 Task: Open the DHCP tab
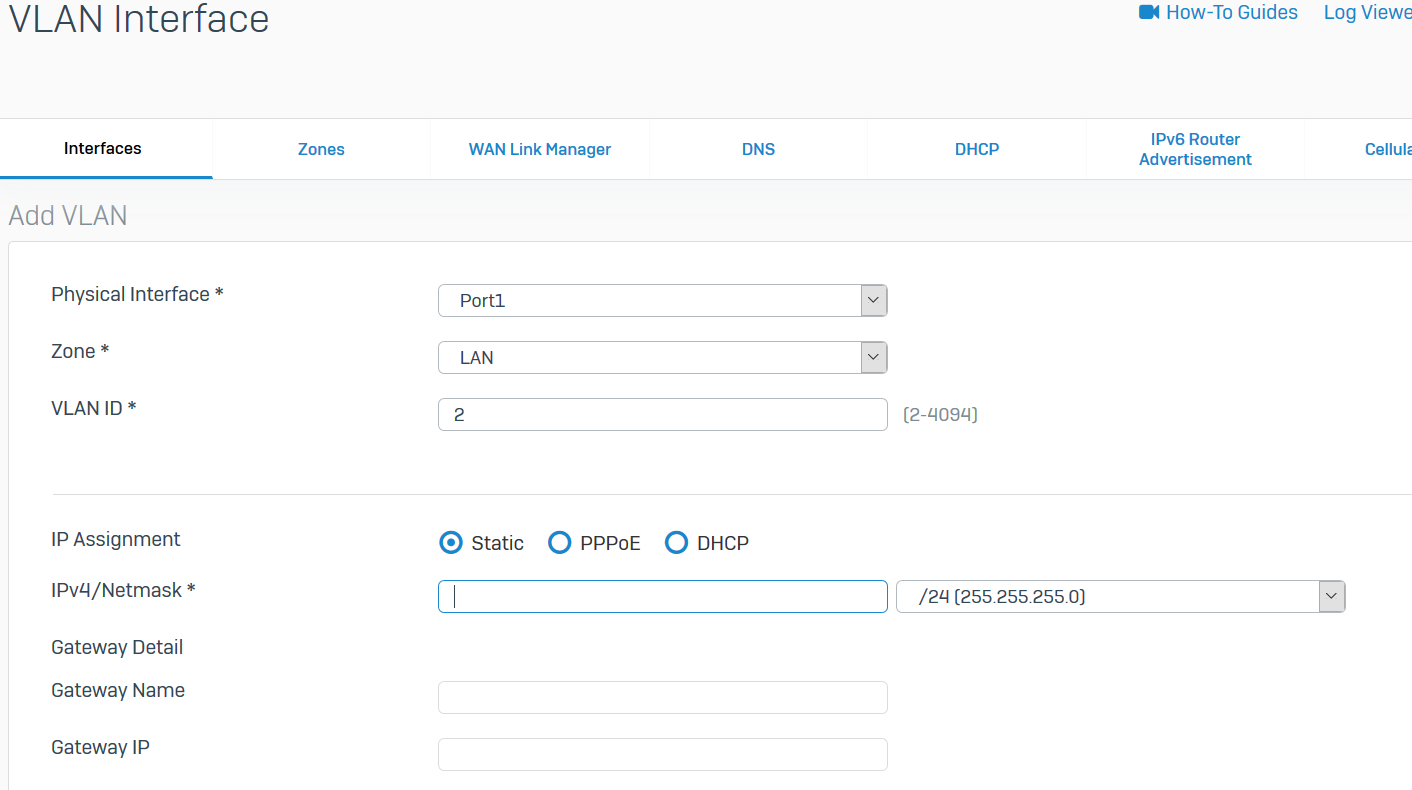coord(977,149)
